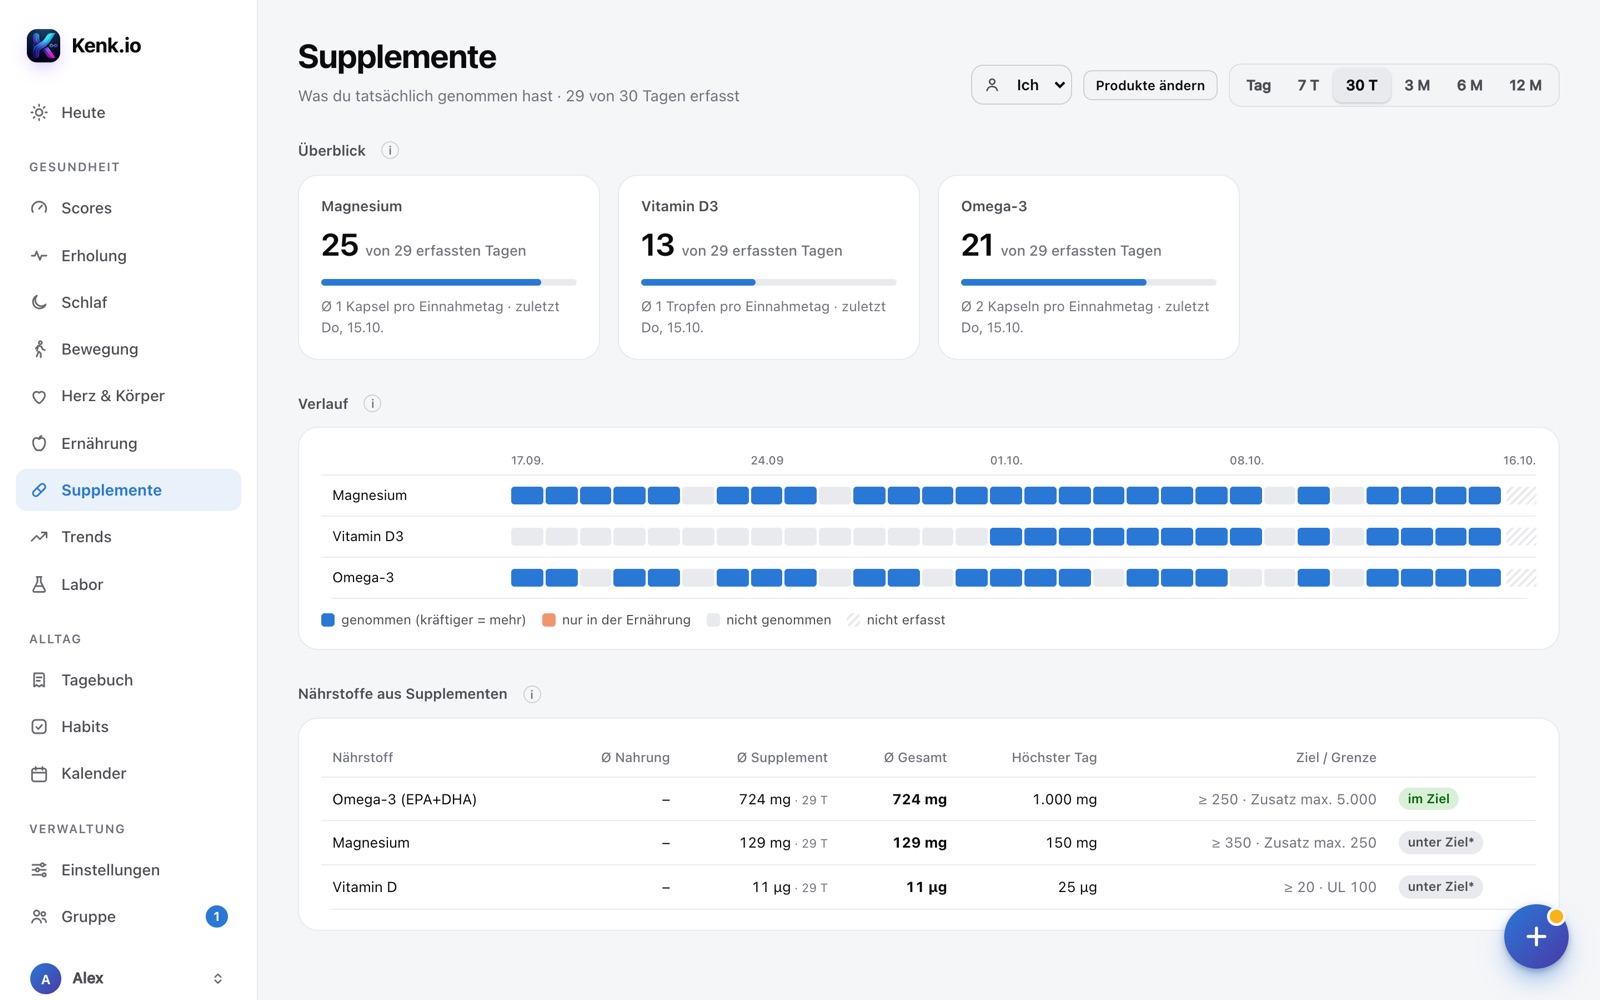The height and width of the screenshot is (1000, 1600).
Task: Open Kalender via its calendar icon
Action: click(x=39, y=774)
